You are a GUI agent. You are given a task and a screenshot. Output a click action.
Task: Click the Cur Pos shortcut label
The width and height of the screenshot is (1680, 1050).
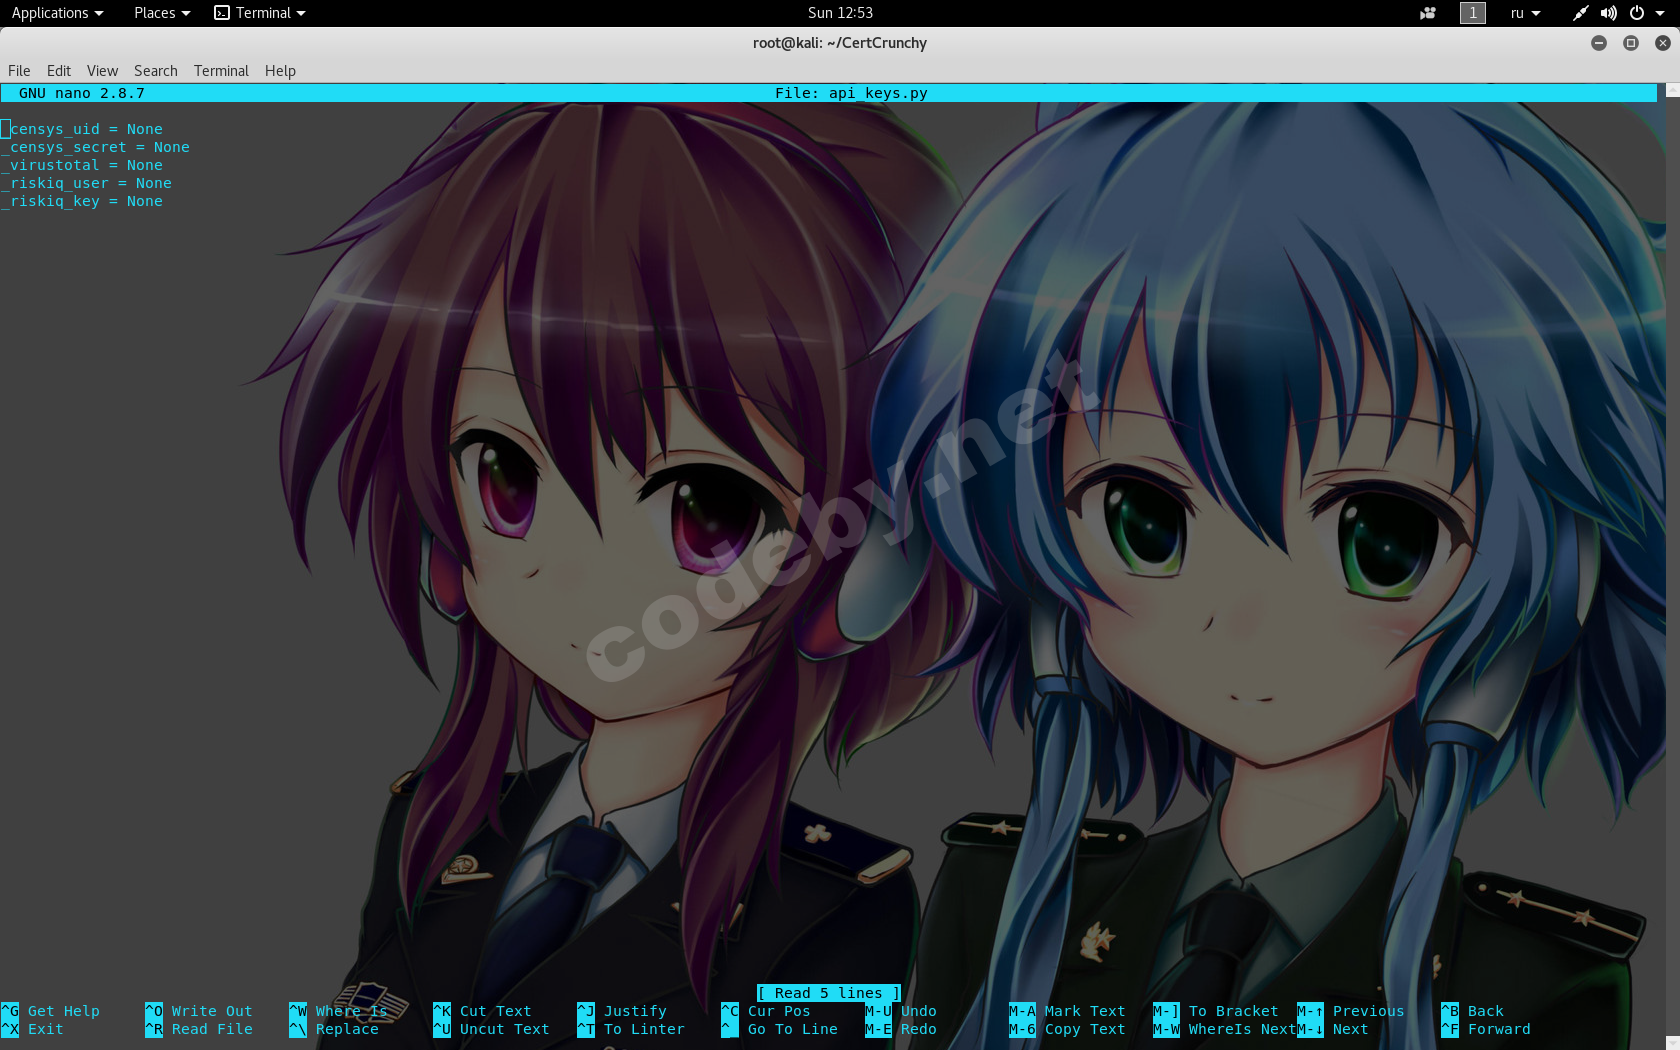(779, 1011)
